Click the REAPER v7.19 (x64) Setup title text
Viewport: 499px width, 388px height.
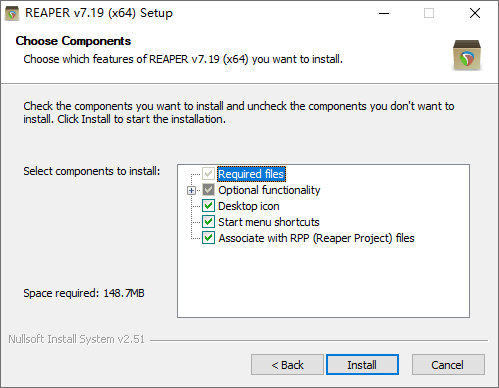99,13
